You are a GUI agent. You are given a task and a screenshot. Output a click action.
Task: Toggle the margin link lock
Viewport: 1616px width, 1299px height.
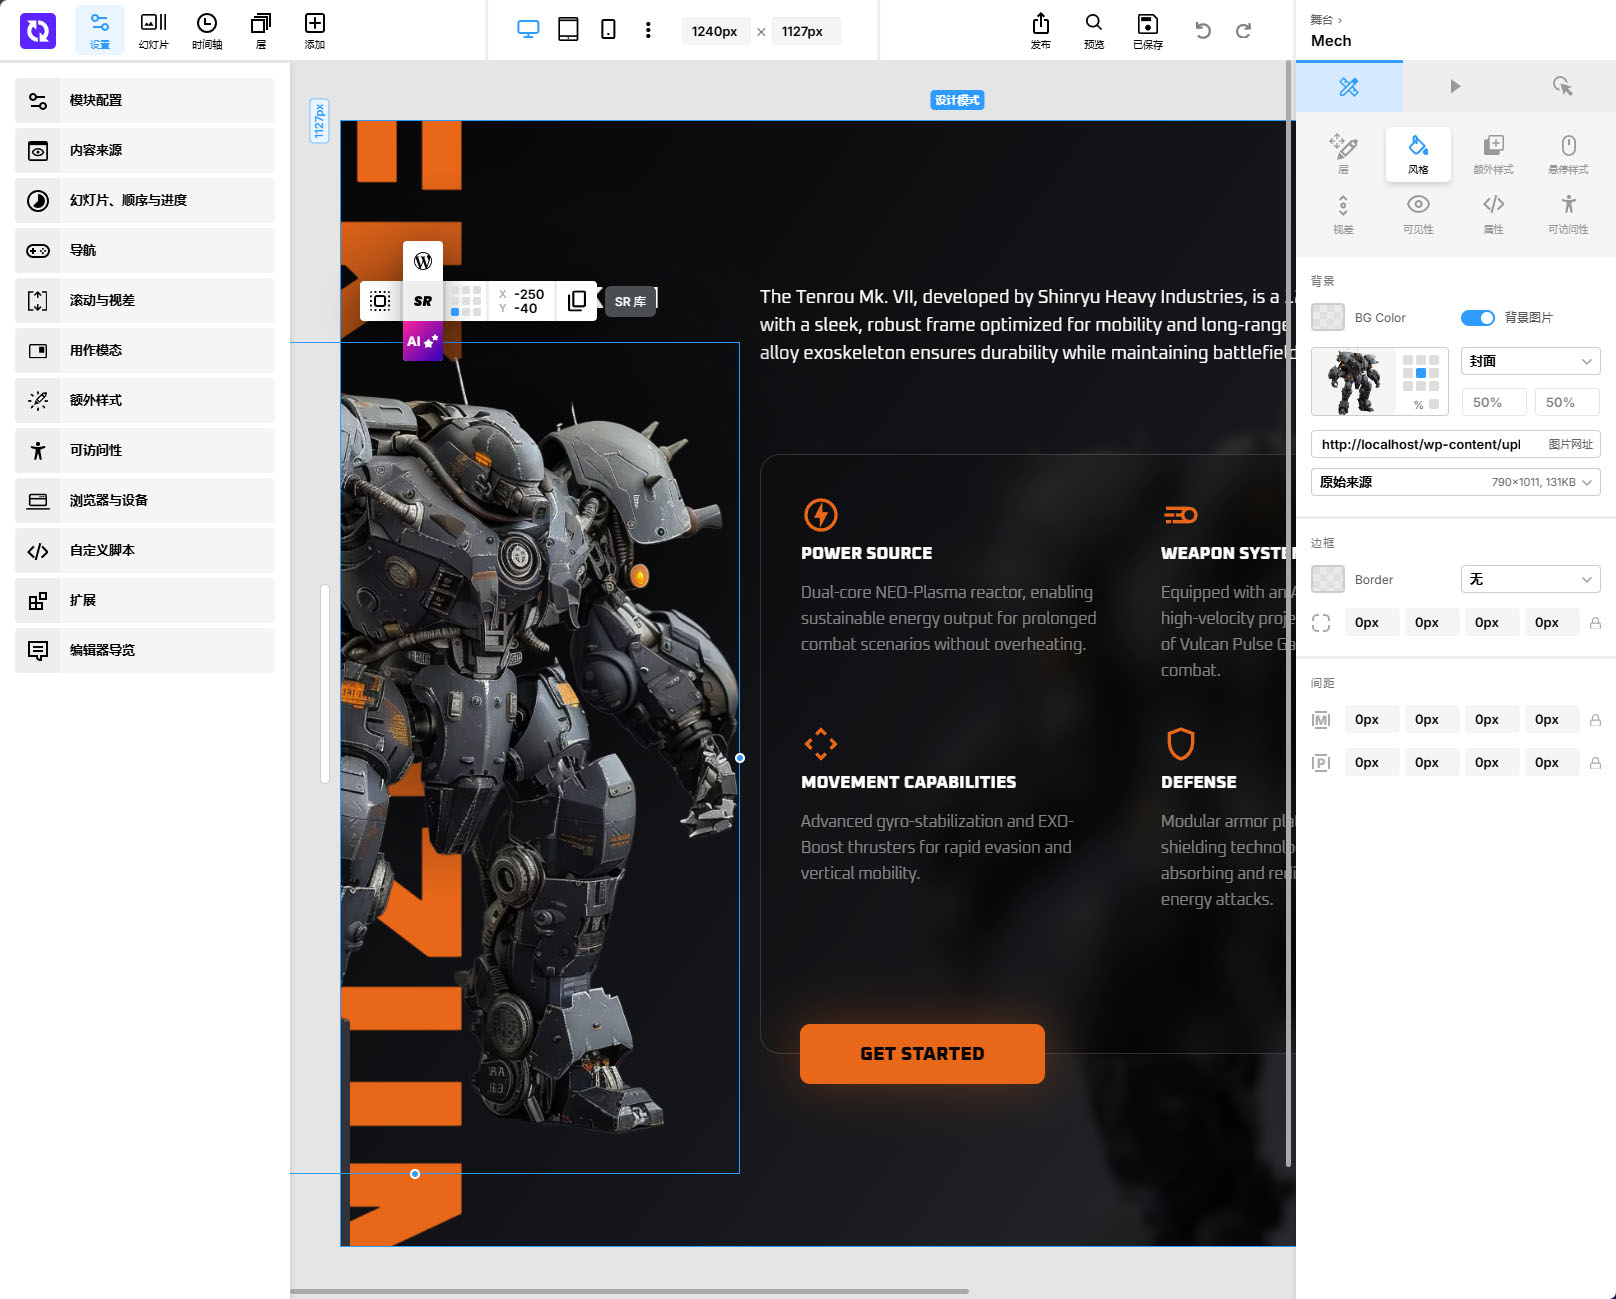pyautogui.click(x=1595, y=720)
